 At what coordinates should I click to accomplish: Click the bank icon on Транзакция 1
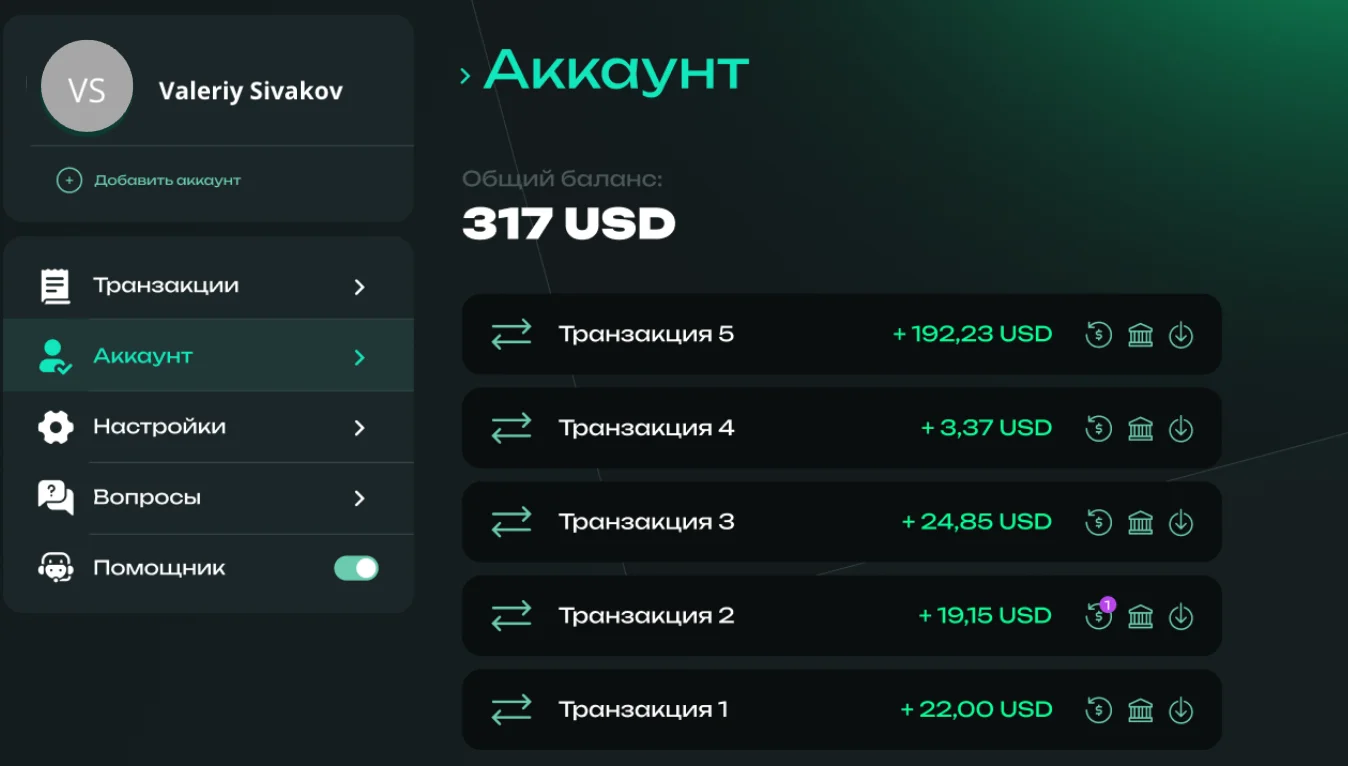1140,711
